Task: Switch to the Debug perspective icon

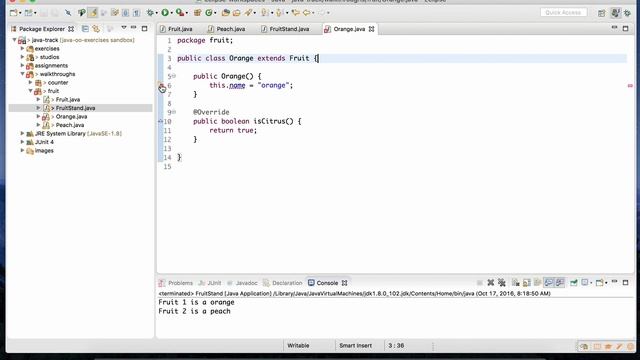Action: click(x=628, y=13)
